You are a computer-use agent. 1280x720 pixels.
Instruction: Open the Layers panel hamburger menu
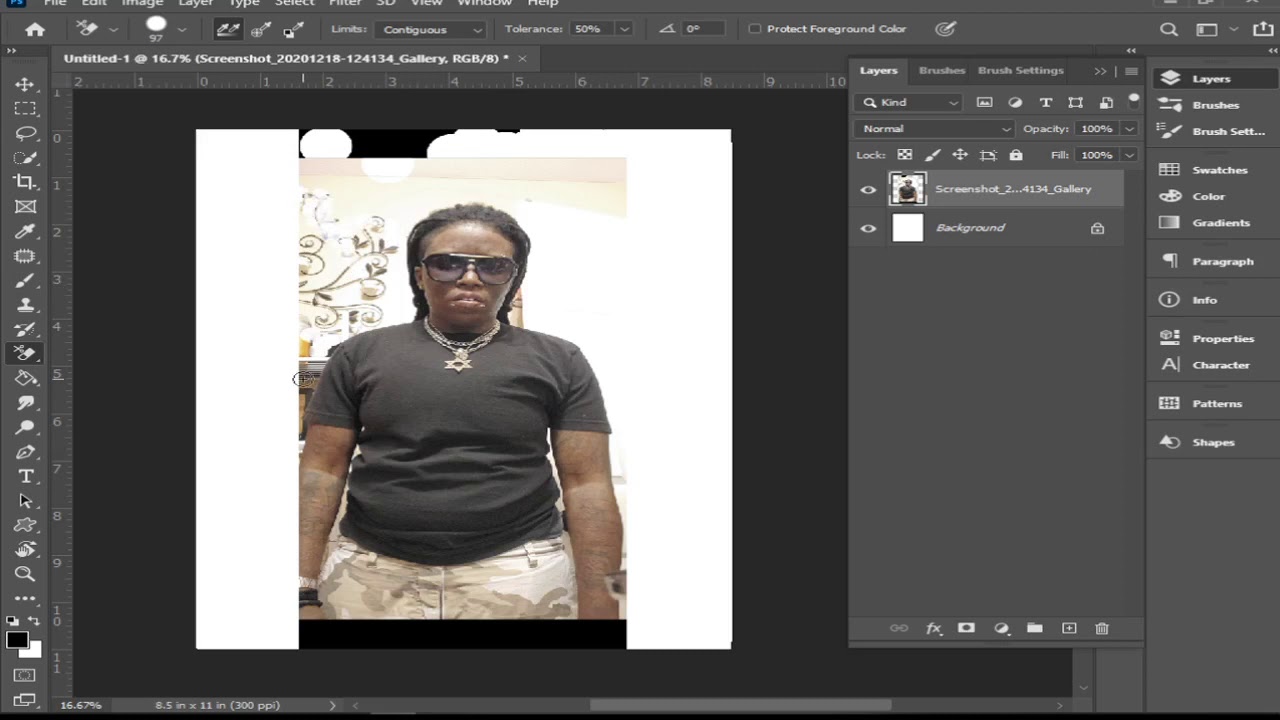pos(1131,71)
